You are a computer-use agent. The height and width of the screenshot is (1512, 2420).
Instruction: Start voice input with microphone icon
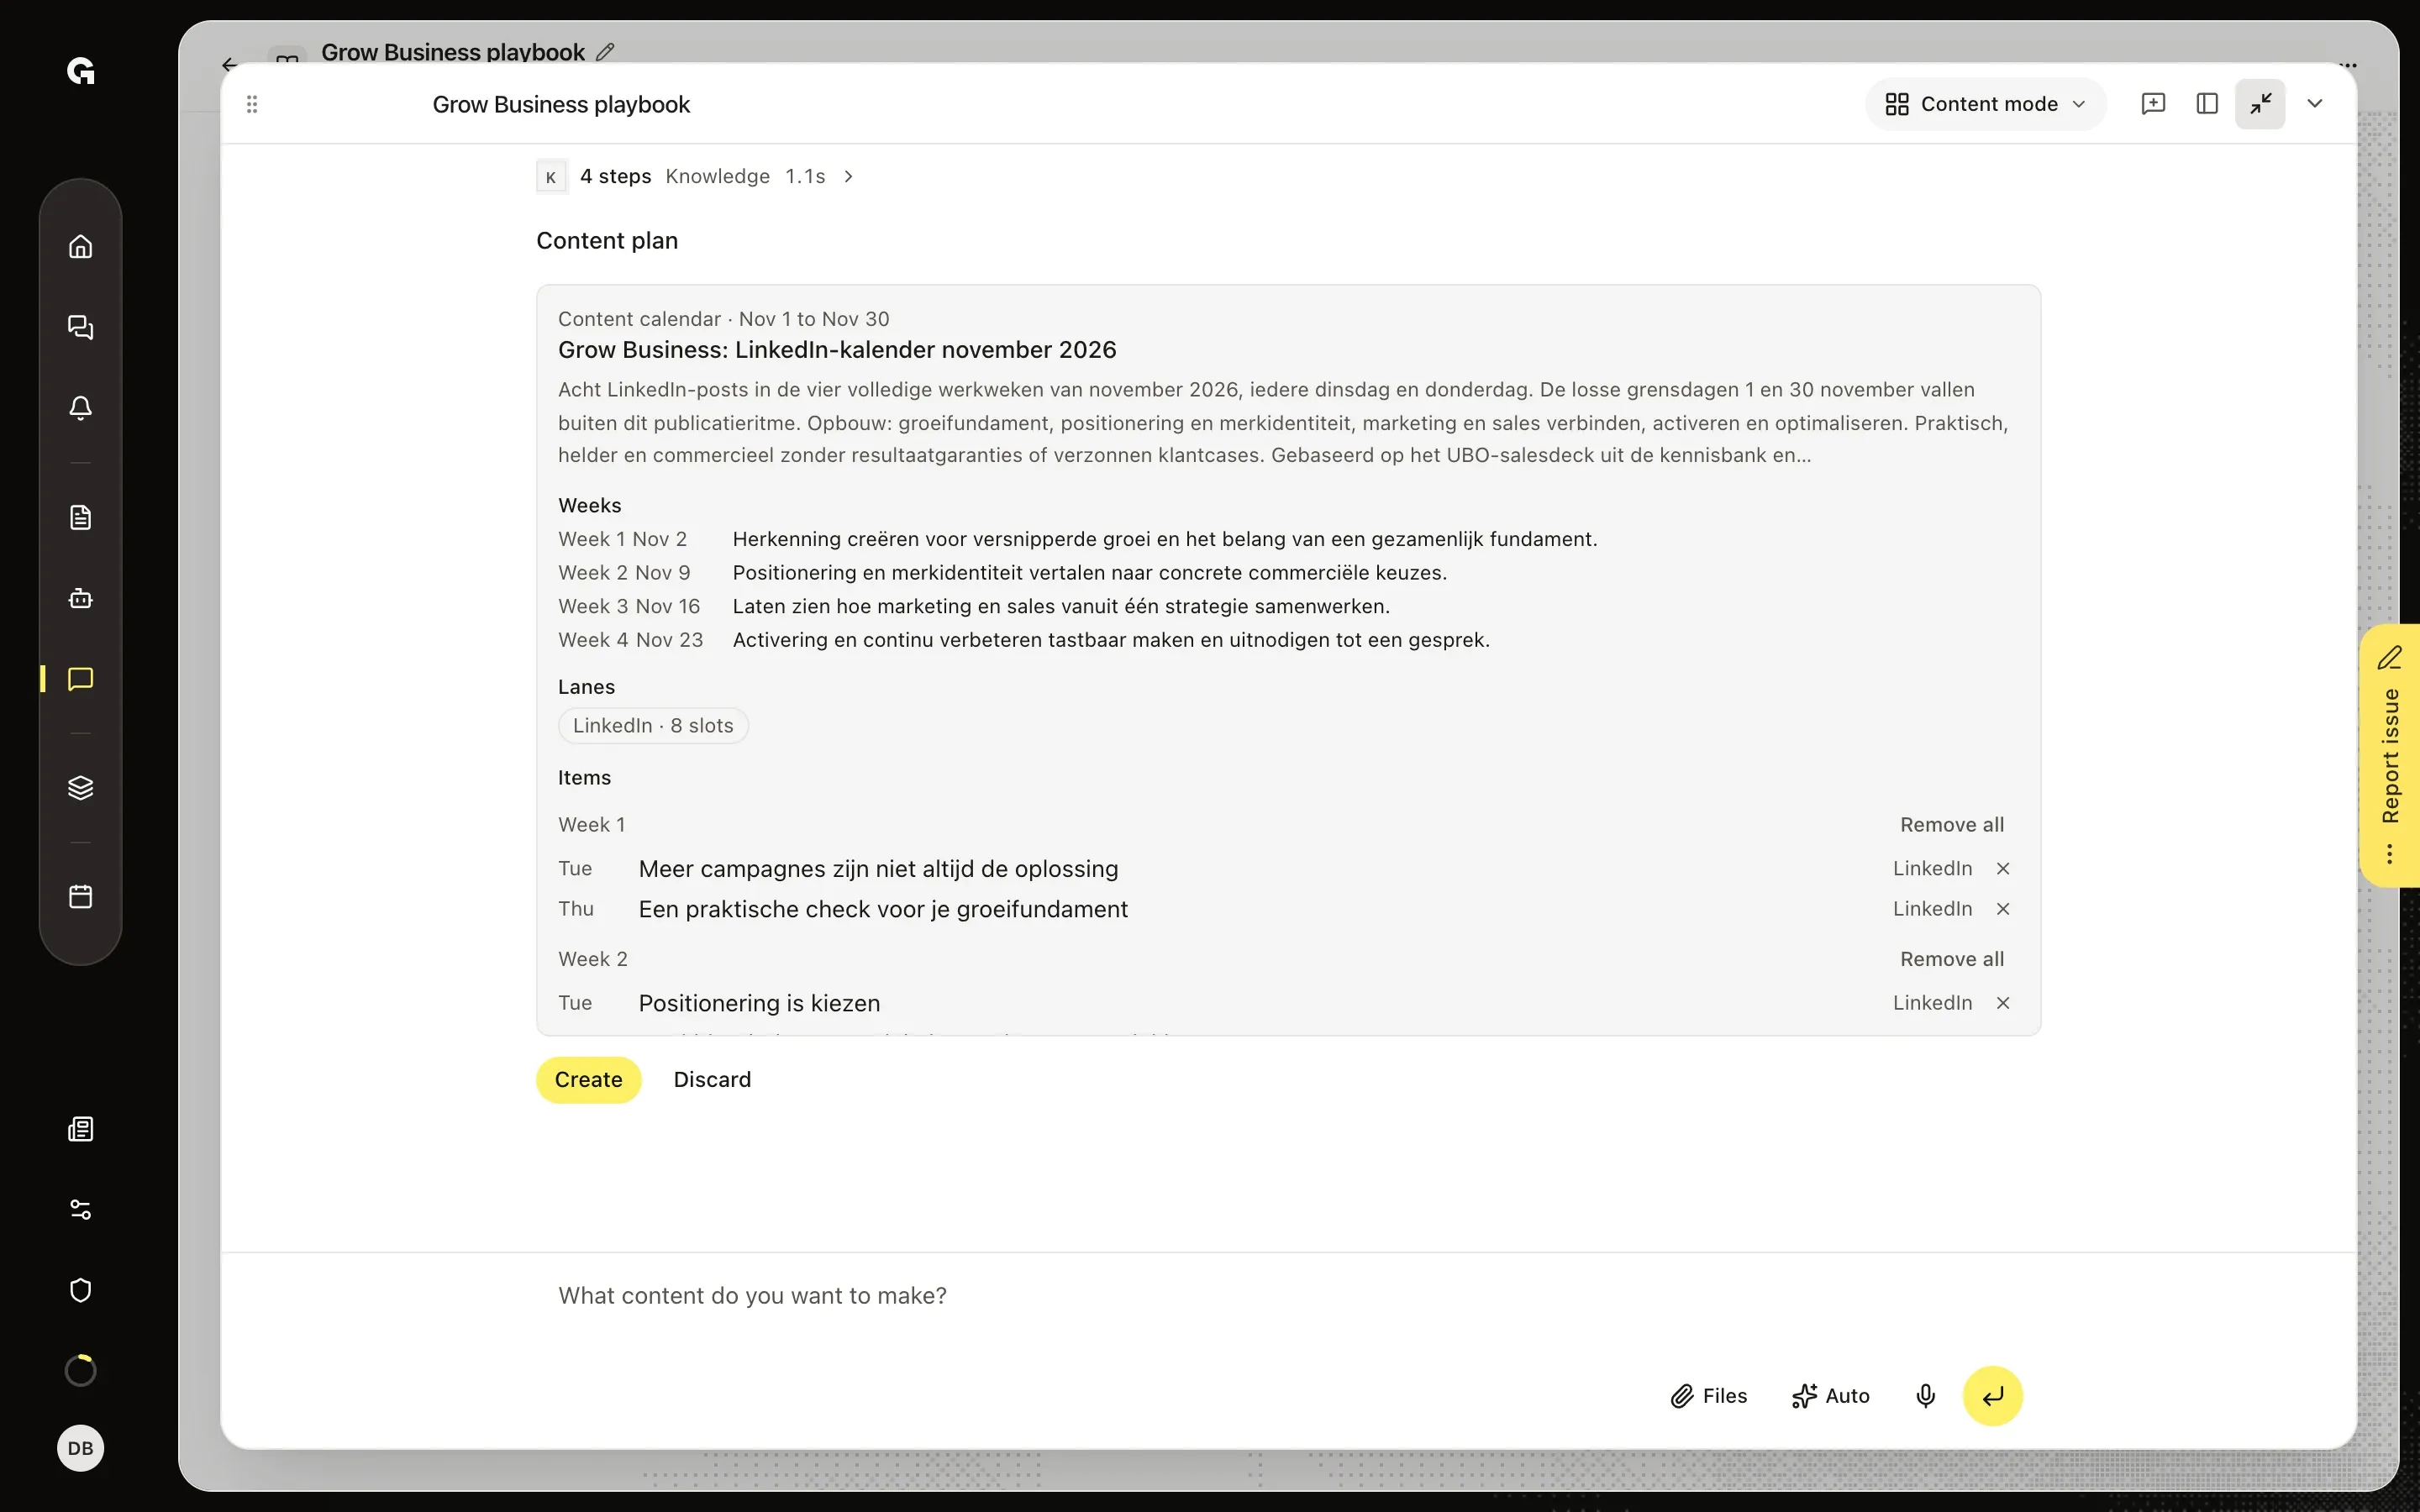tap(1926, 1396)
